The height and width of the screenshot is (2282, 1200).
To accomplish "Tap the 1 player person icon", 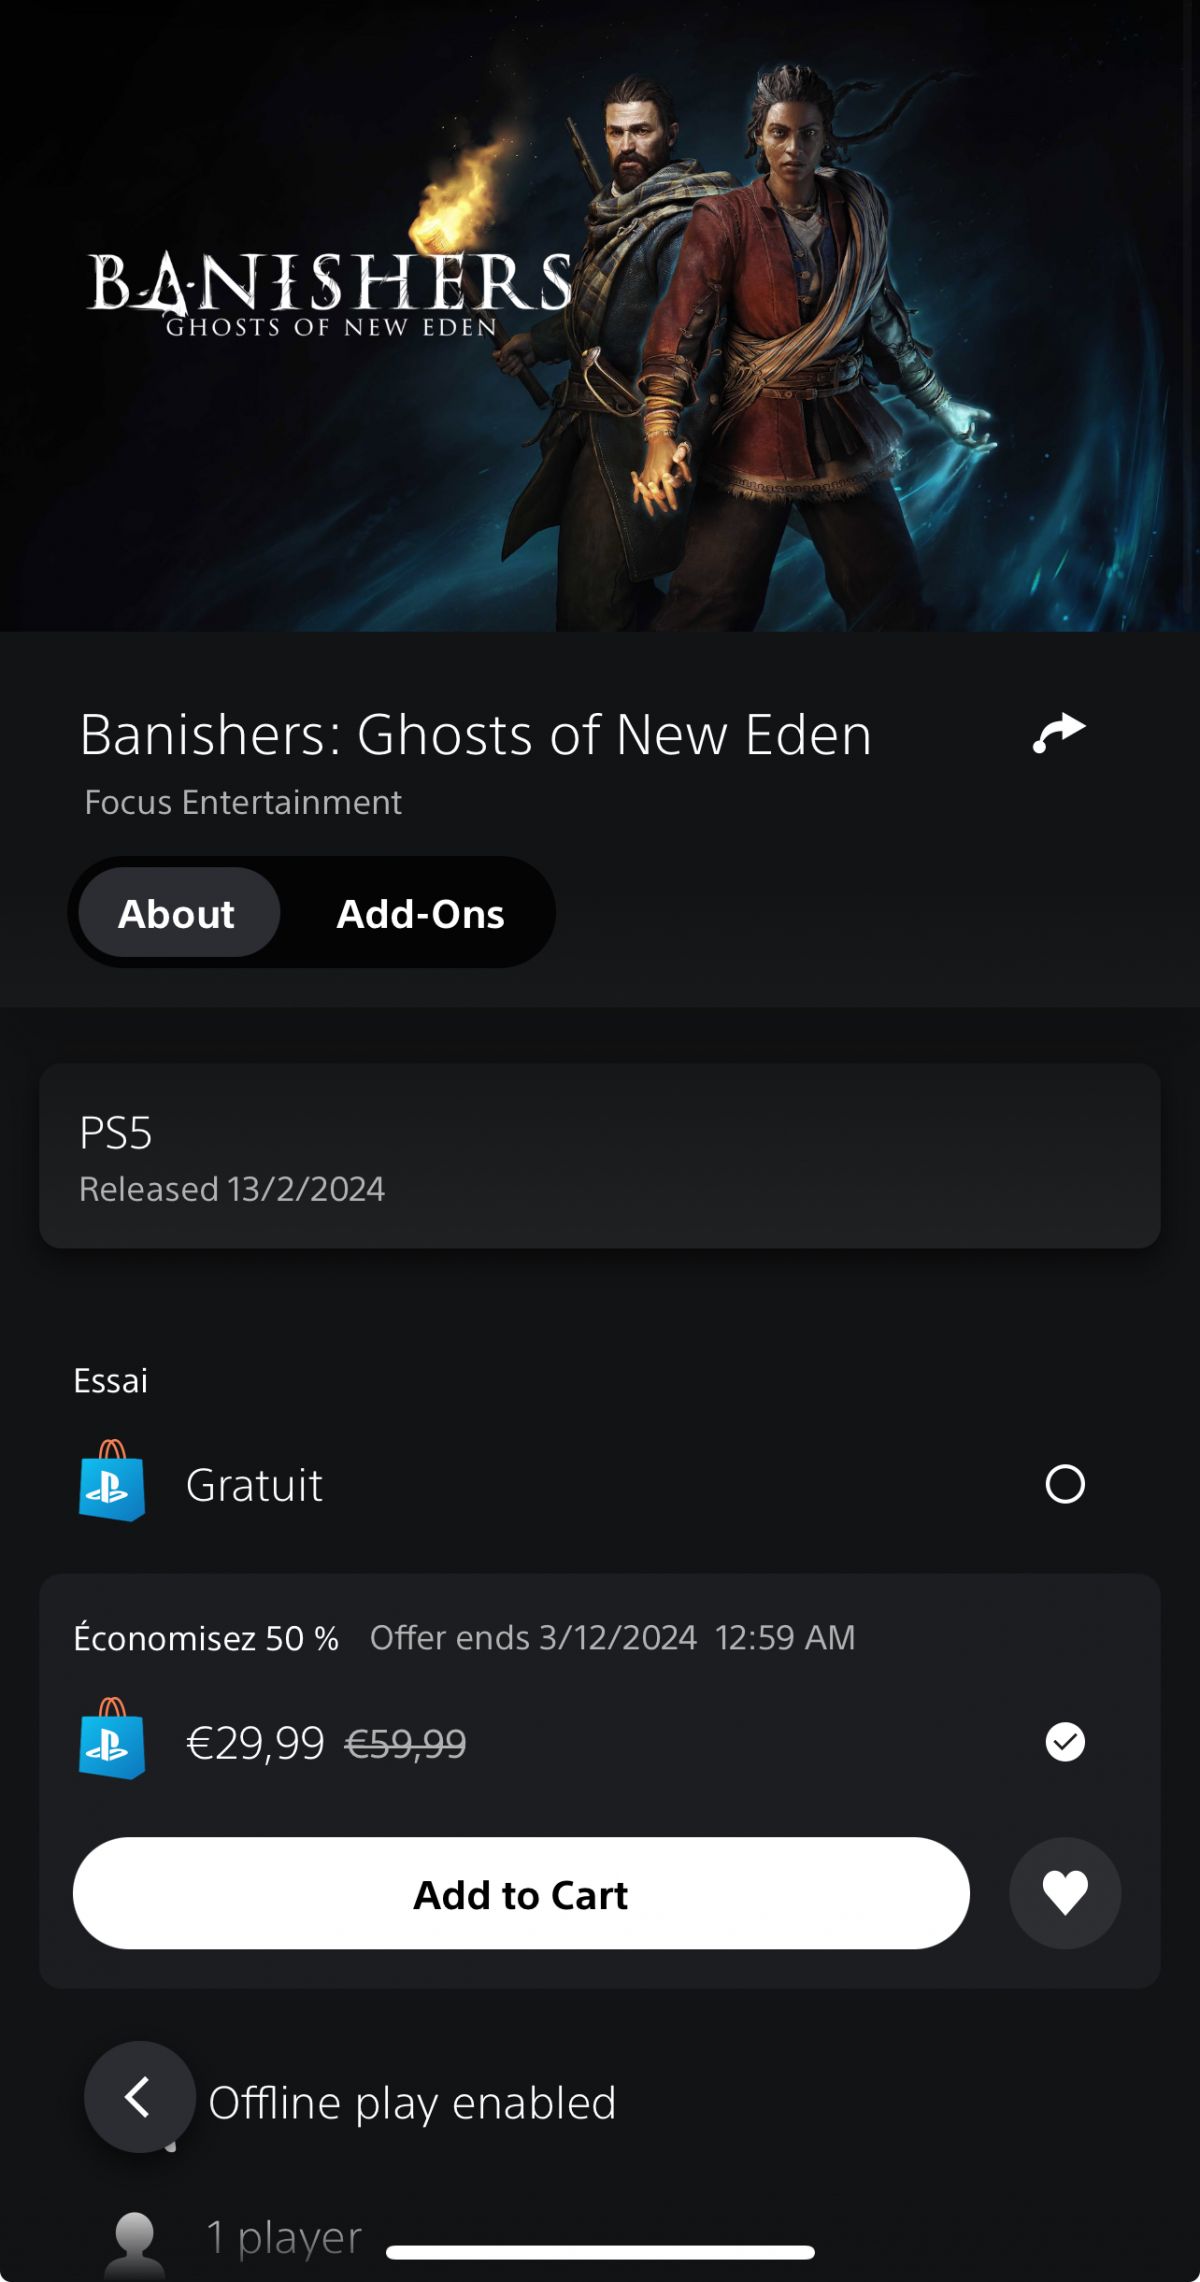I will (135, 2244).
